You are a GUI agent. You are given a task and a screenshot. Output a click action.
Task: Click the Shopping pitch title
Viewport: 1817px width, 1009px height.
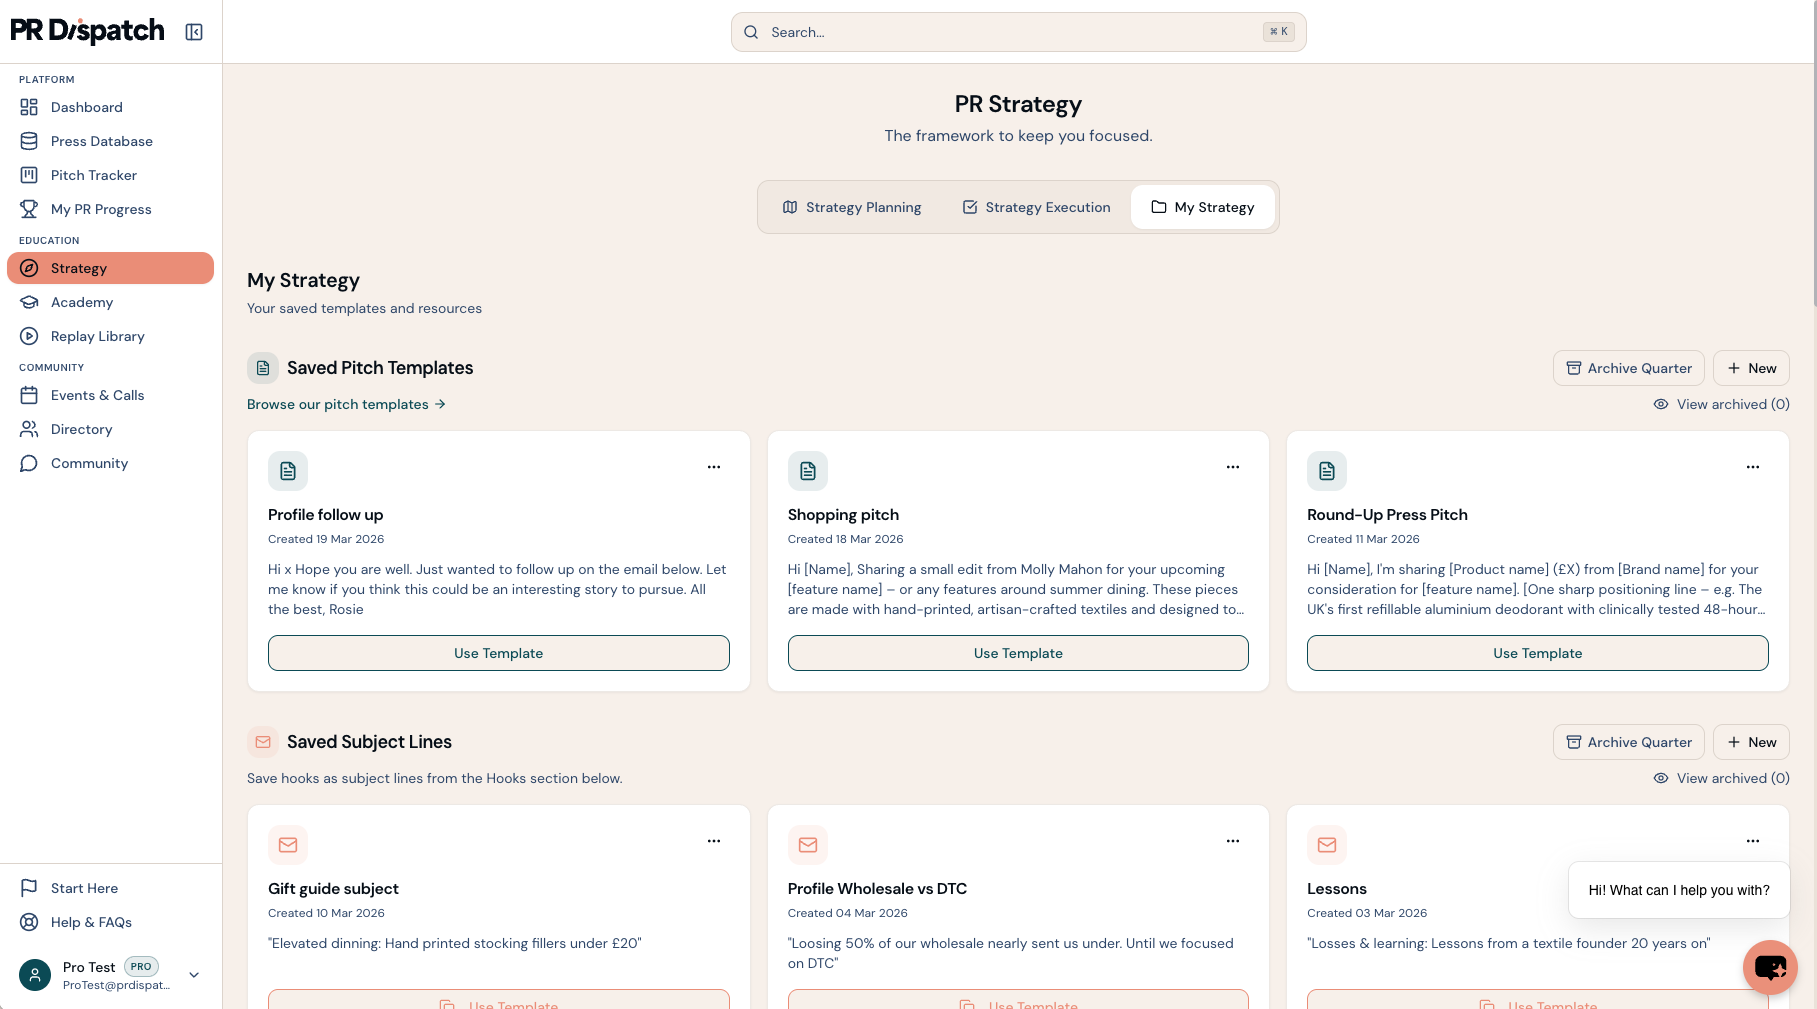[x=843, y=515]
